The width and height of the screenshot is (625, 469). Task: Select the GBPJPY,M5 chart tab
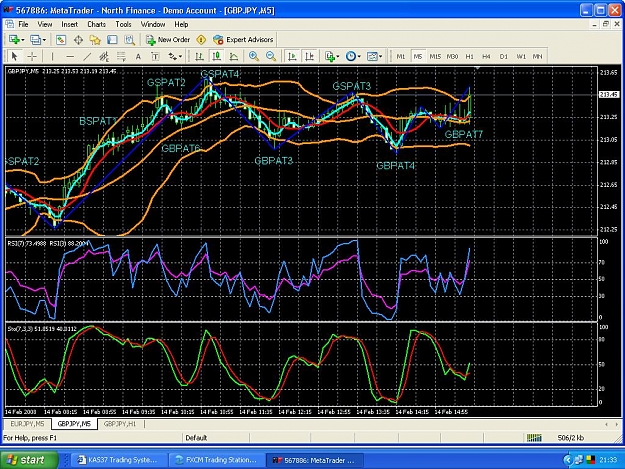(74, 424)
